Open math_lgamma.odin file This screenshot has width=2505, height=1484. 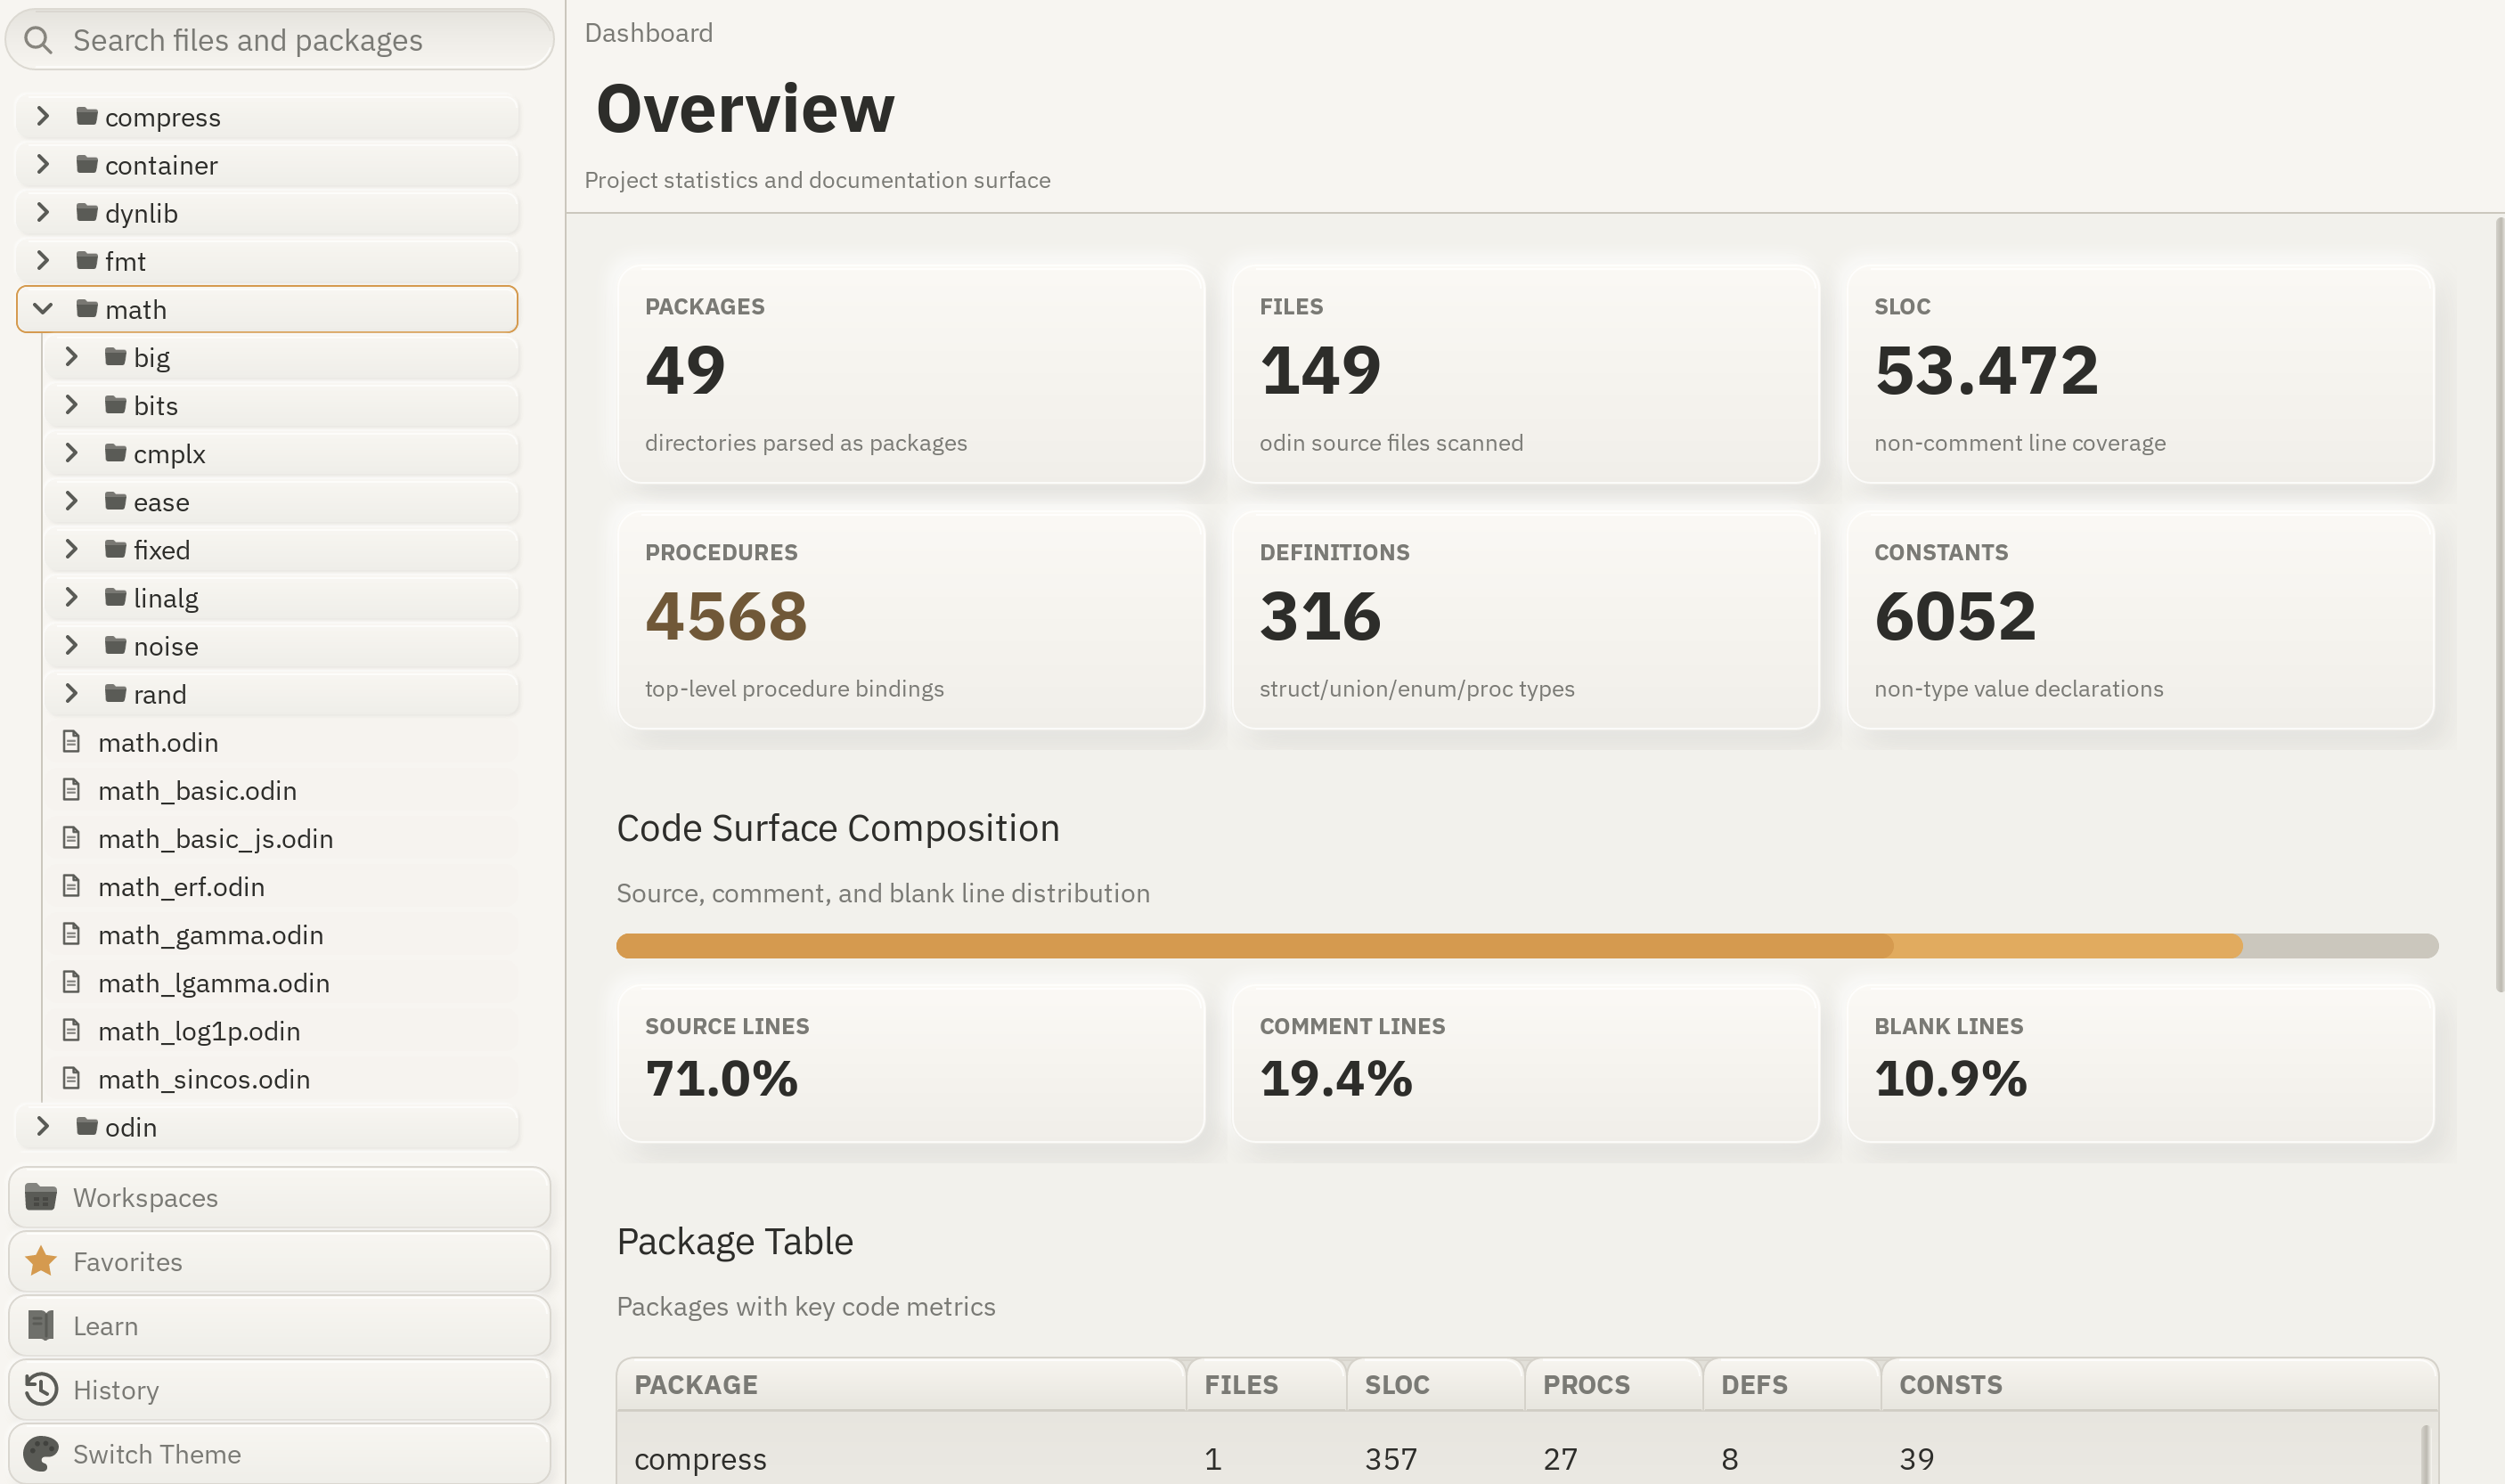pos(282,982)
